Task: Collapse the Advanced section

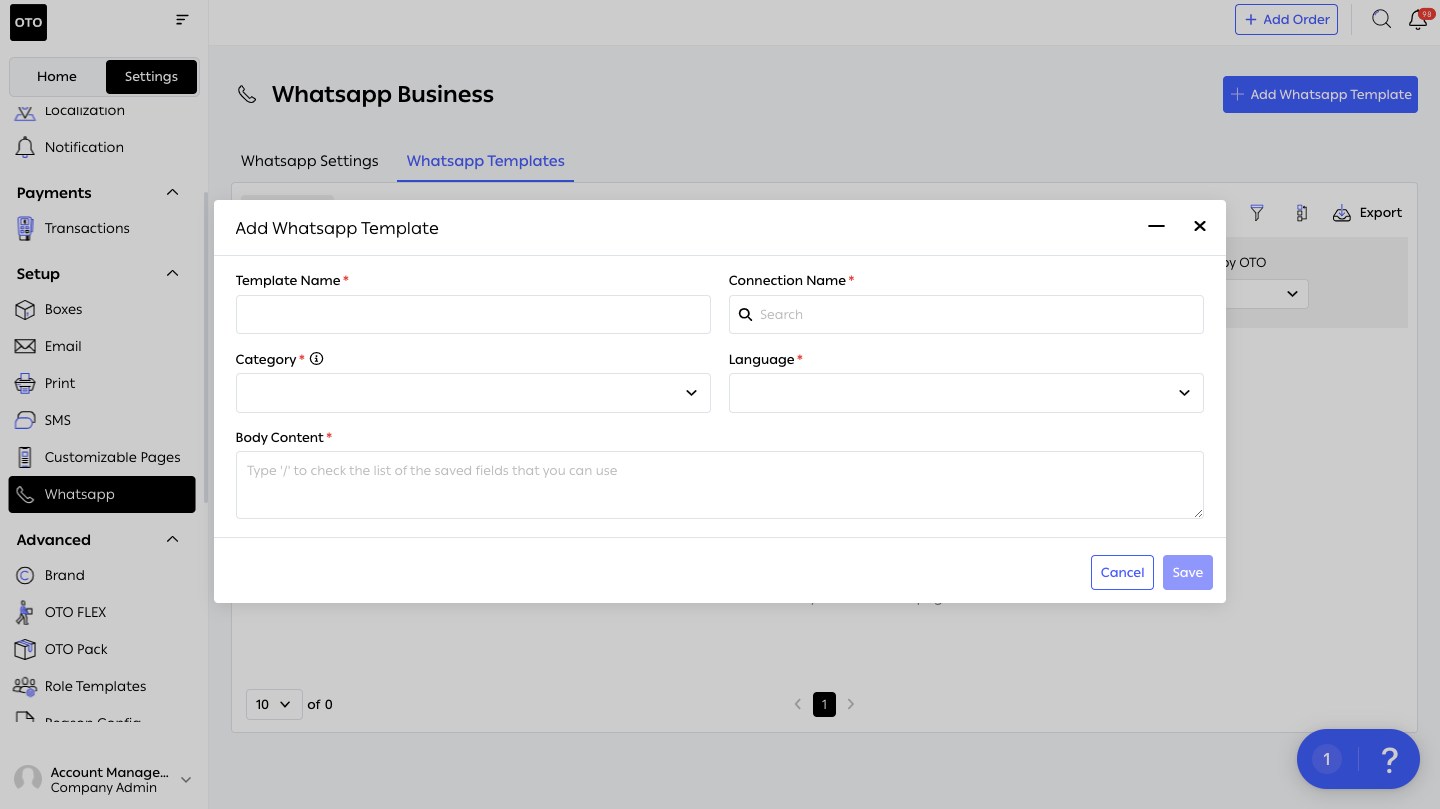Action: (172, 539)
